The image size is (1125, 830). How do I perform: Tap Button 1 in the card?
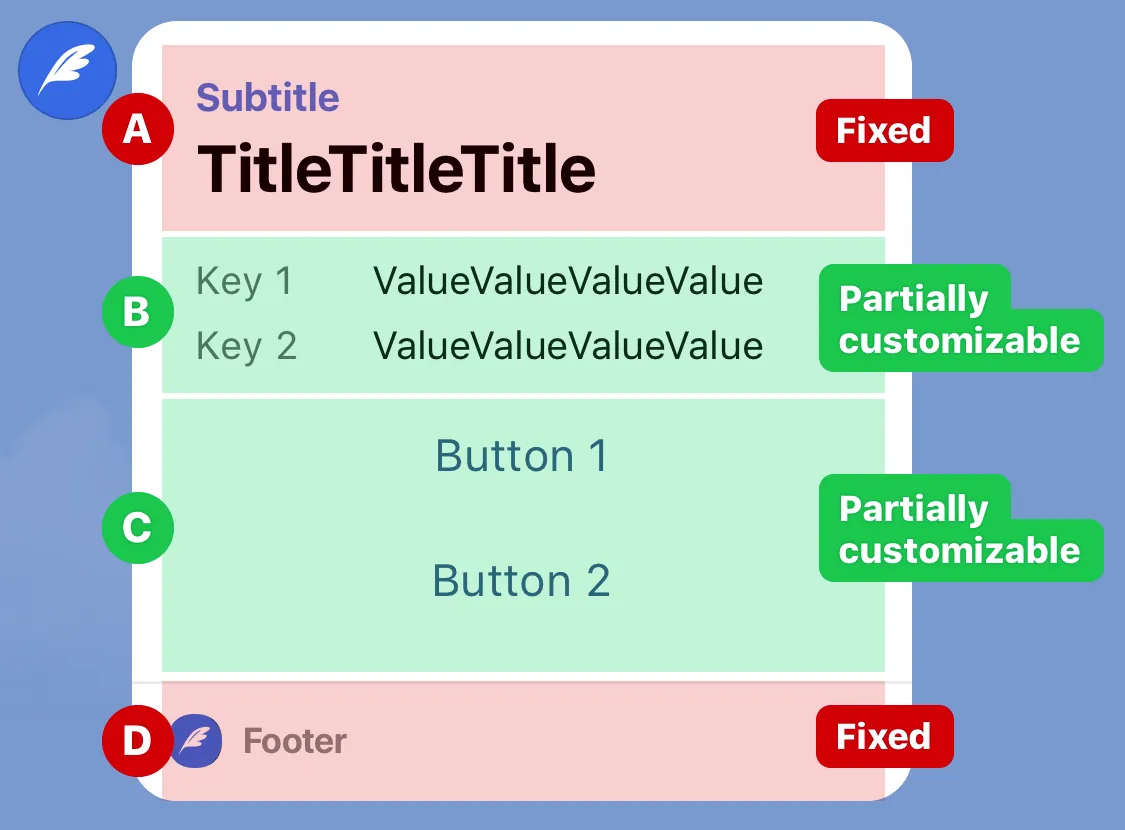(522, 456)
